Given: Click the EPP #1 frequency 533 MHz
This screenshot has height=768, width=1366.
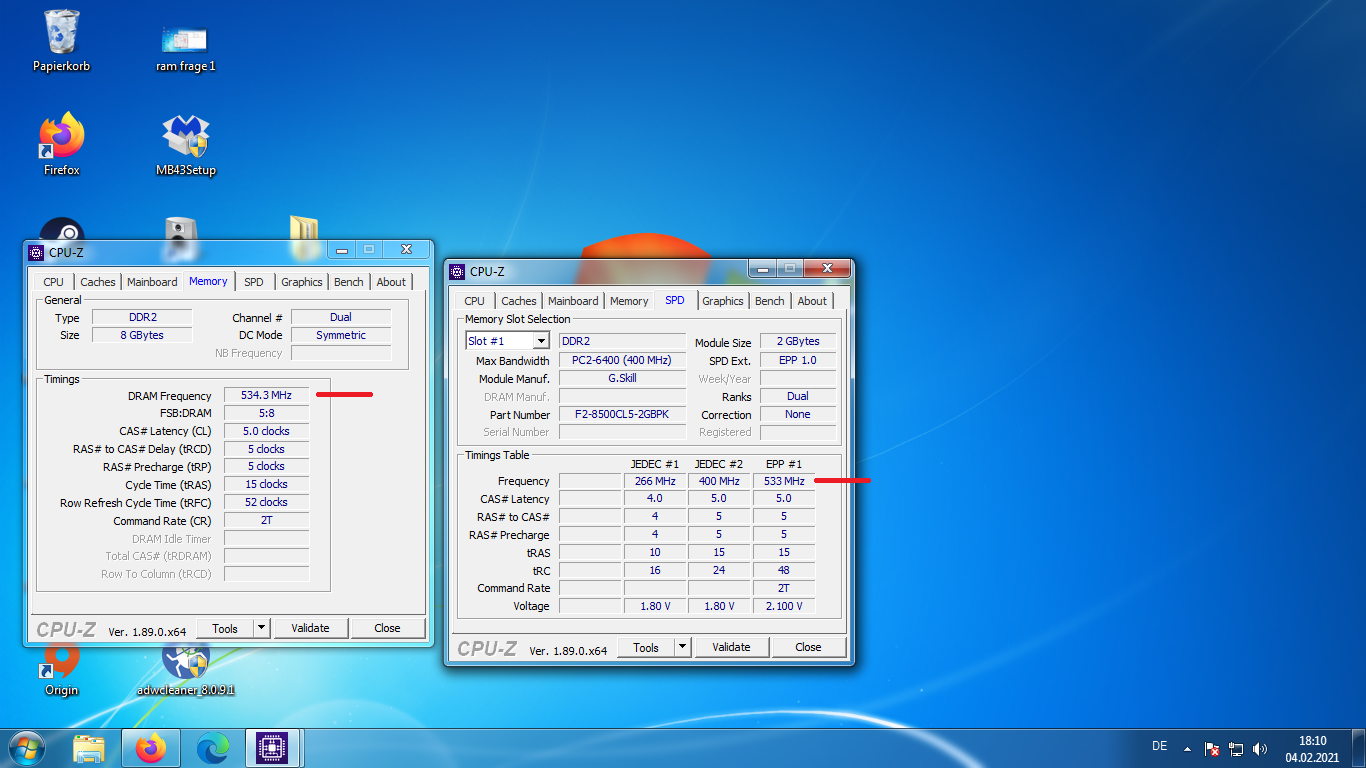Looking at the screenshot, I should click(x=784, y=481).
